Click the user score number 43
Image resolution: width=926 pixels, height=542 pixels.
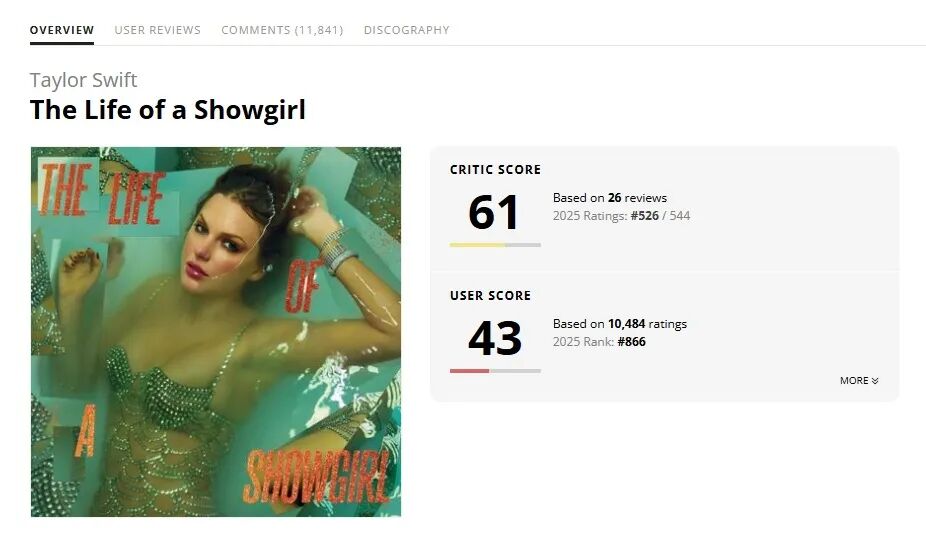[x=495, y=338]
